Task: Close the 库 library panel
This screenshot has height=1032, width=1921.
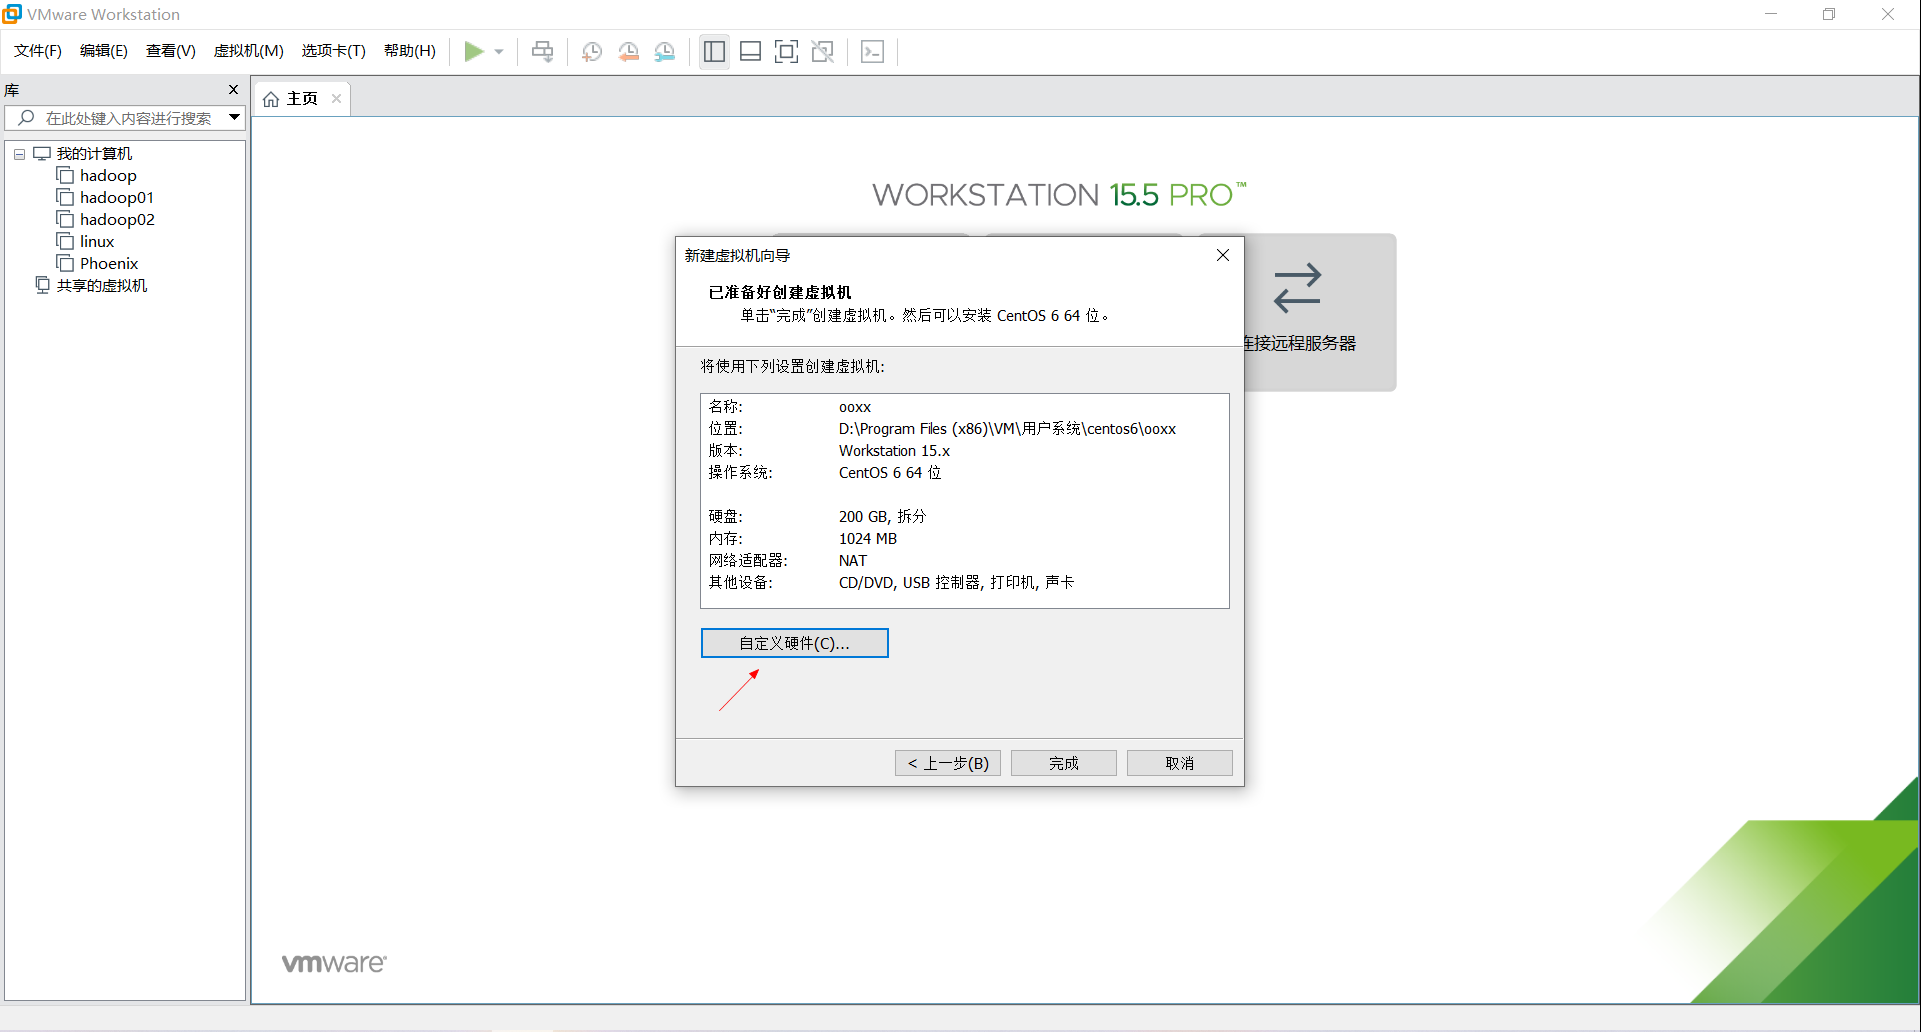Action: pos(233,90)
